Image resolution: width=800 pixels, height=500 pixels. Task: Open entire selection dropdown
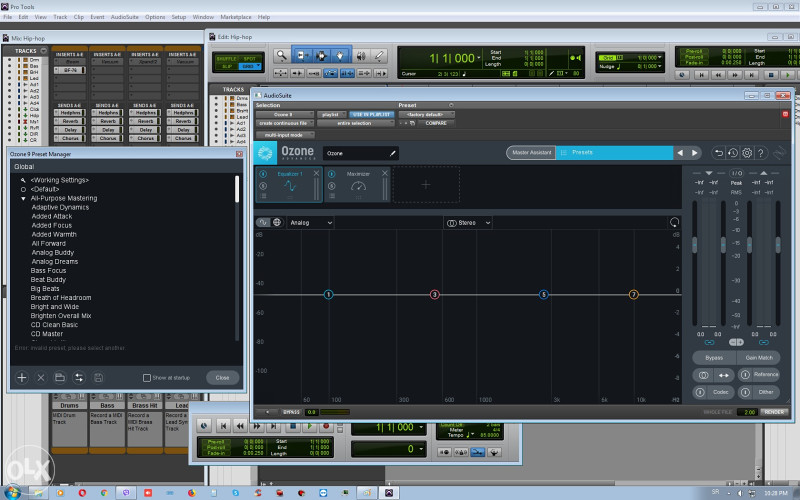(356, 123)
